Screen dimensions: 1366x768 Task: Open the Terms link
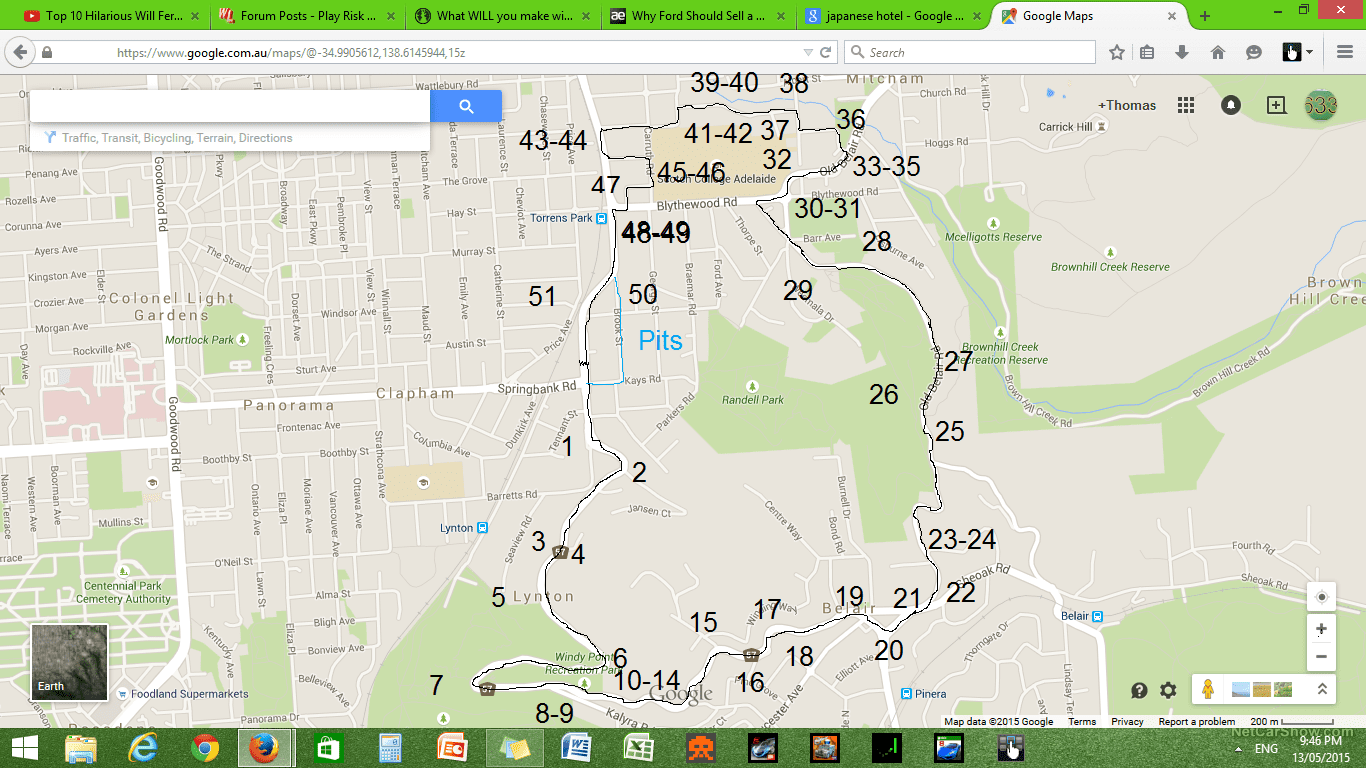tap(1082, 721)
